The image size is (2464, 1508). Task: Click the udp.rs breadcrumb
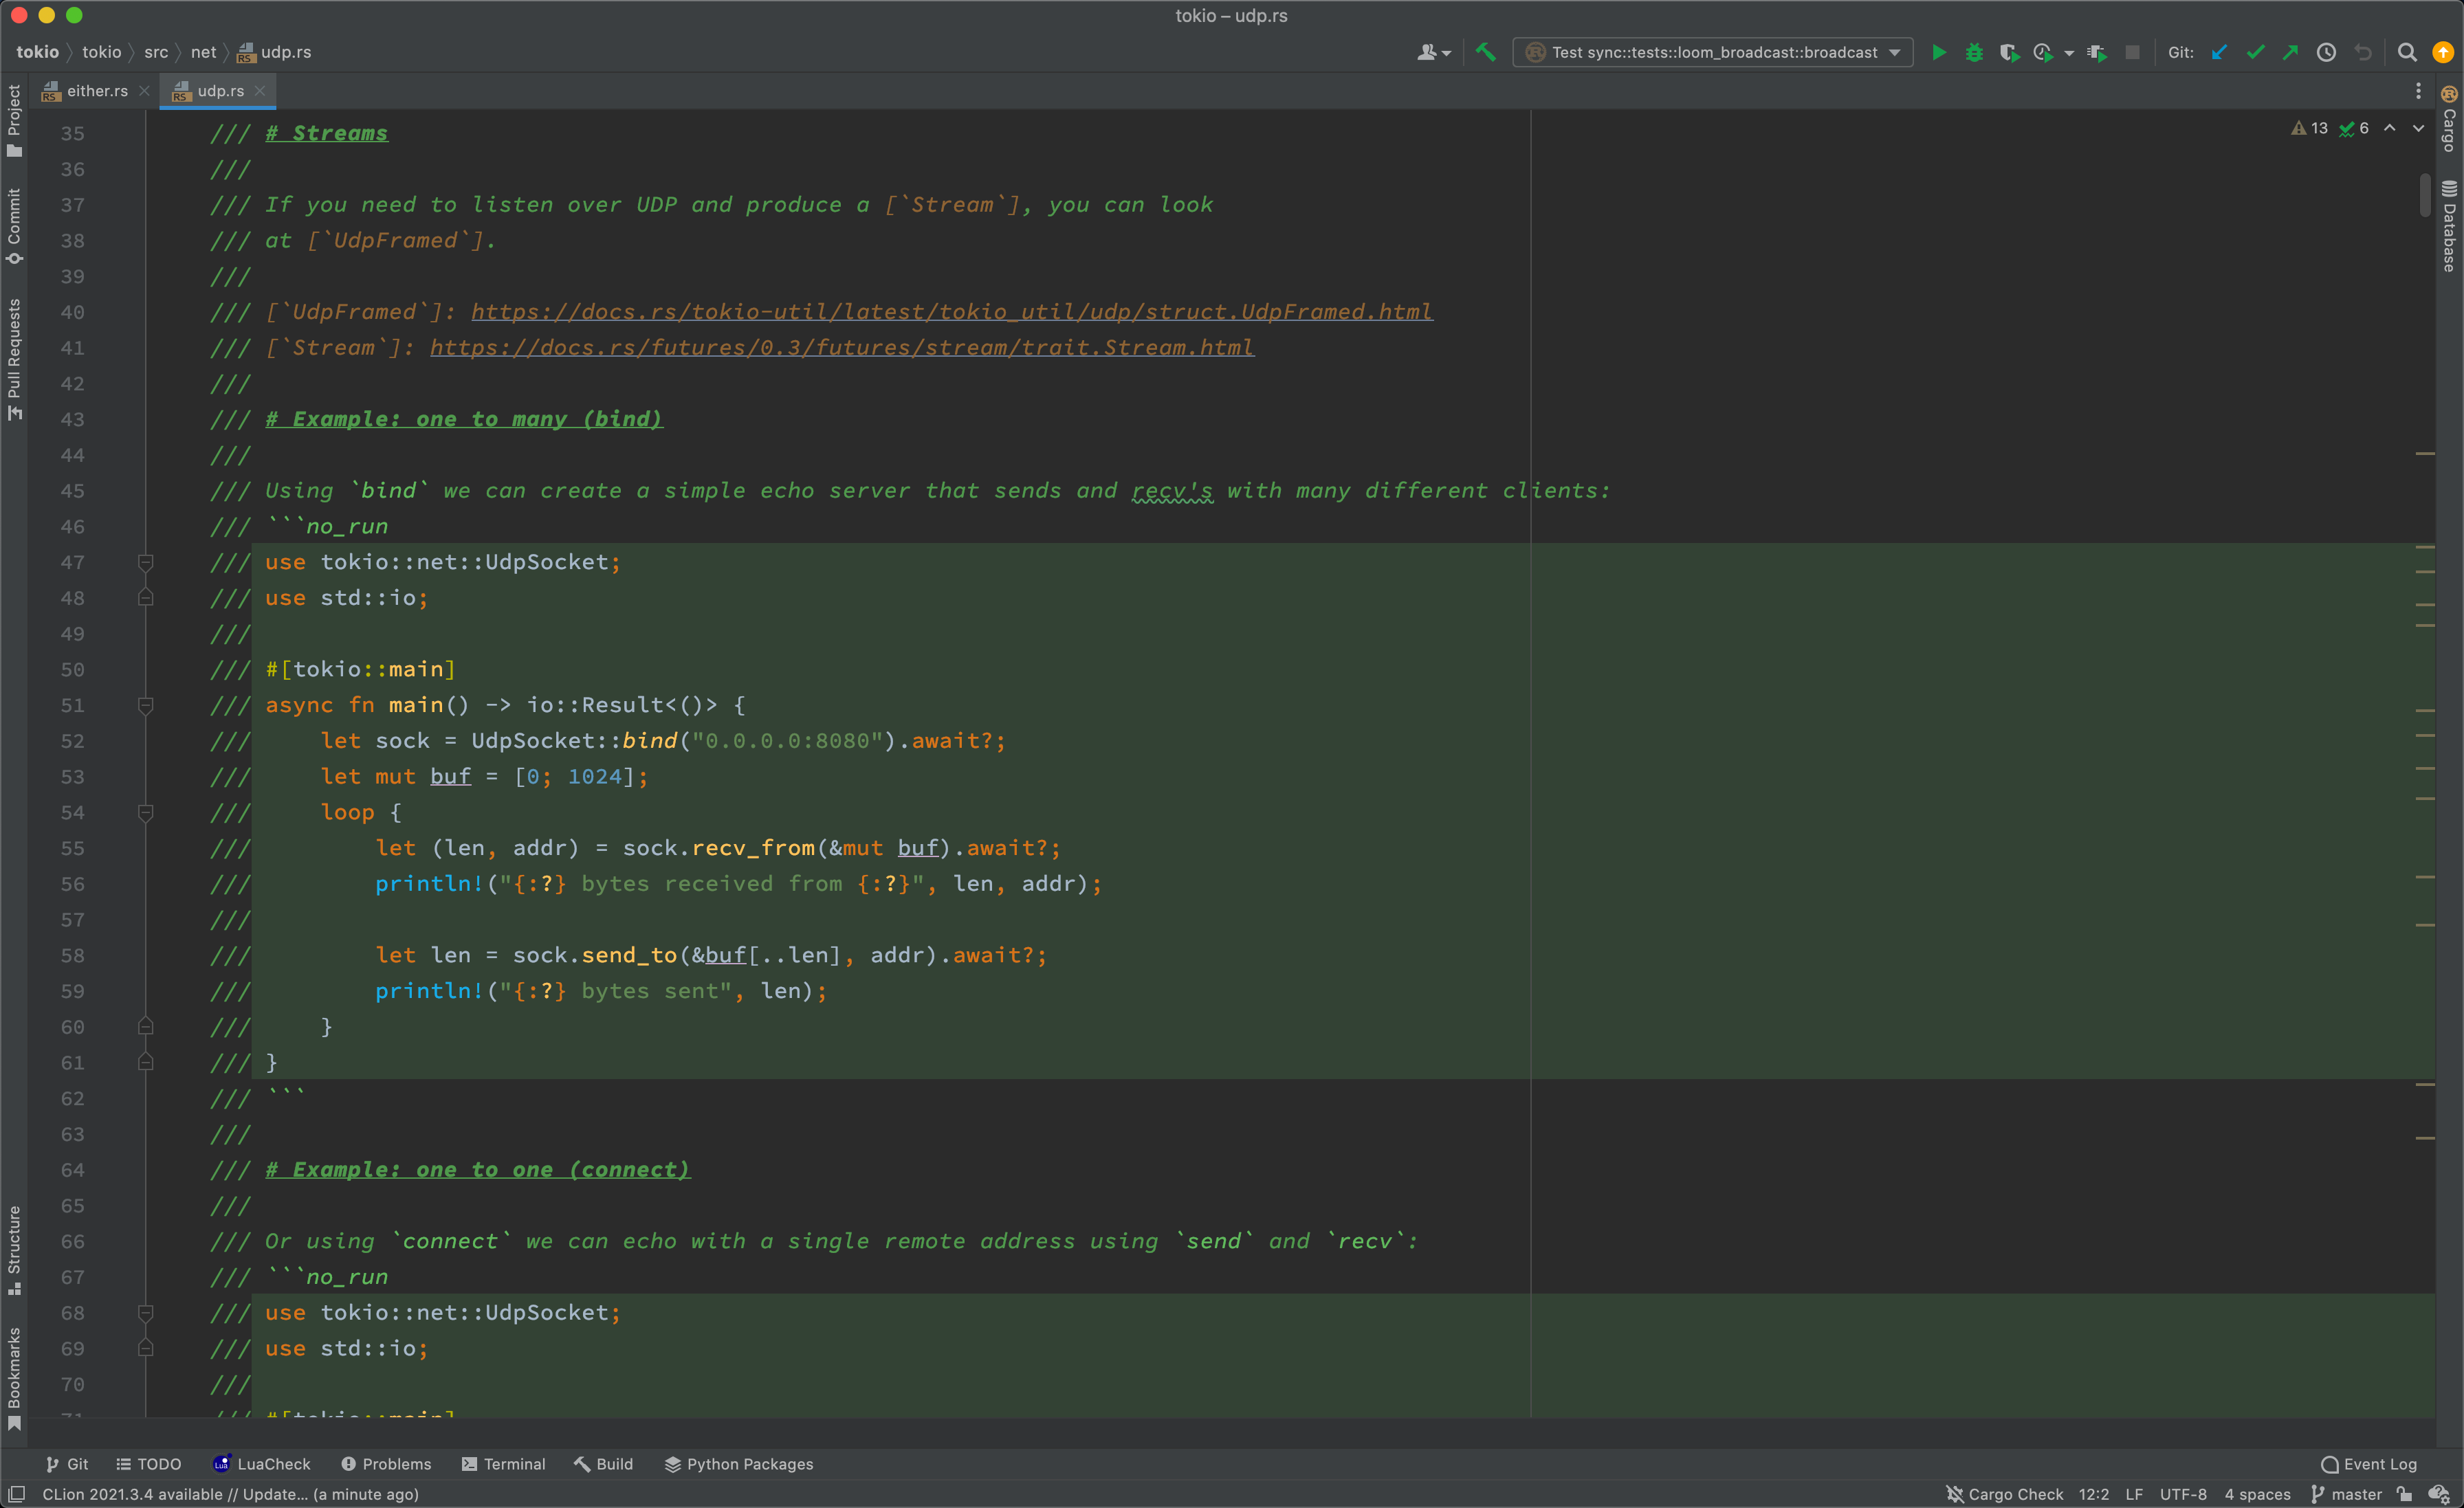tap(274, 52)
